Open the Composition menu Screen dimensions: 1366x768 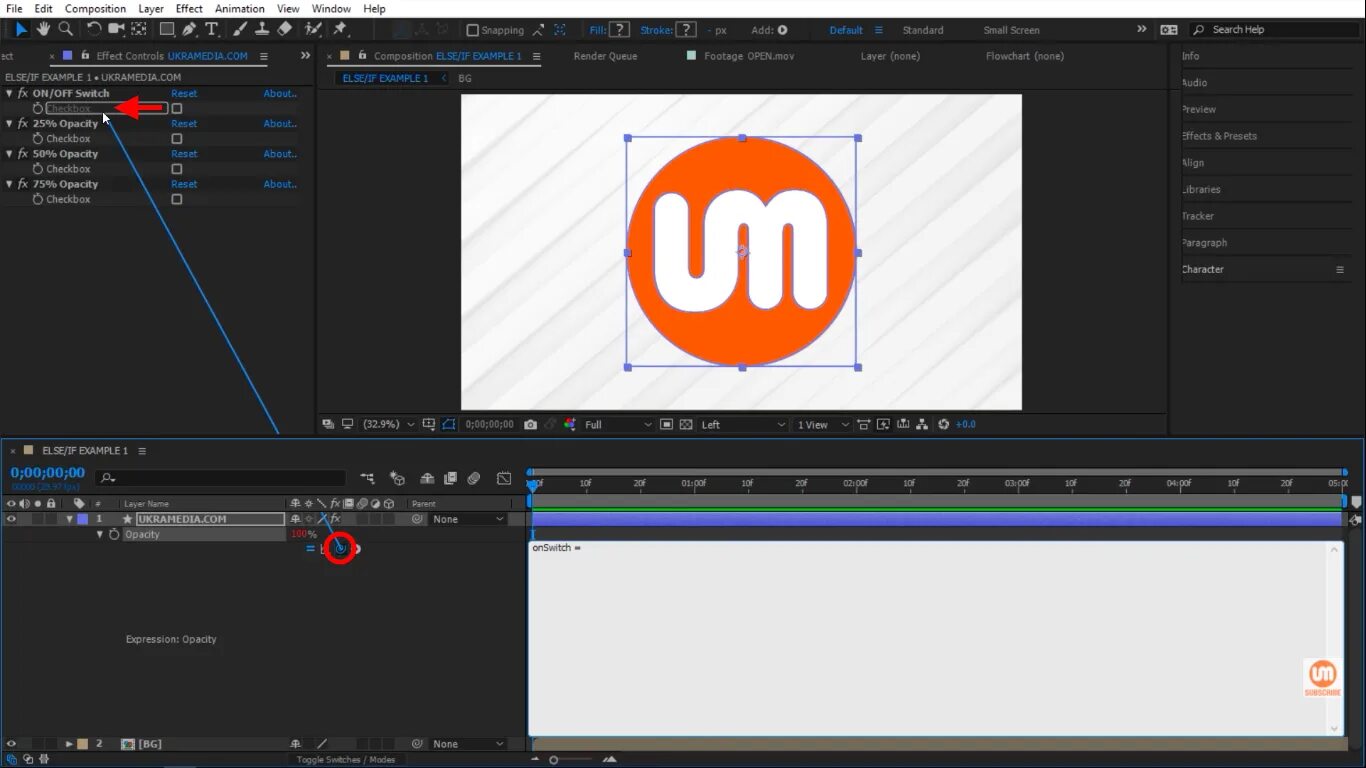click(95, 8)
